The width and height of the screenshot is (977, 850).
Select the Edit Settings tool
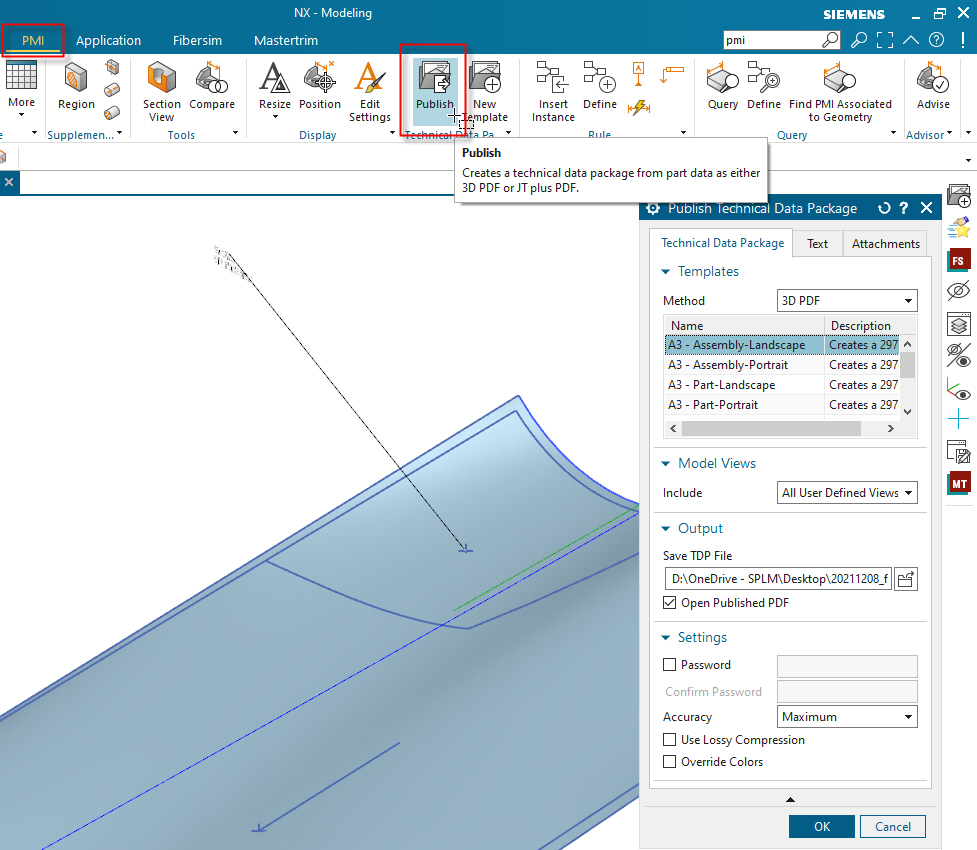click(369, 88)
